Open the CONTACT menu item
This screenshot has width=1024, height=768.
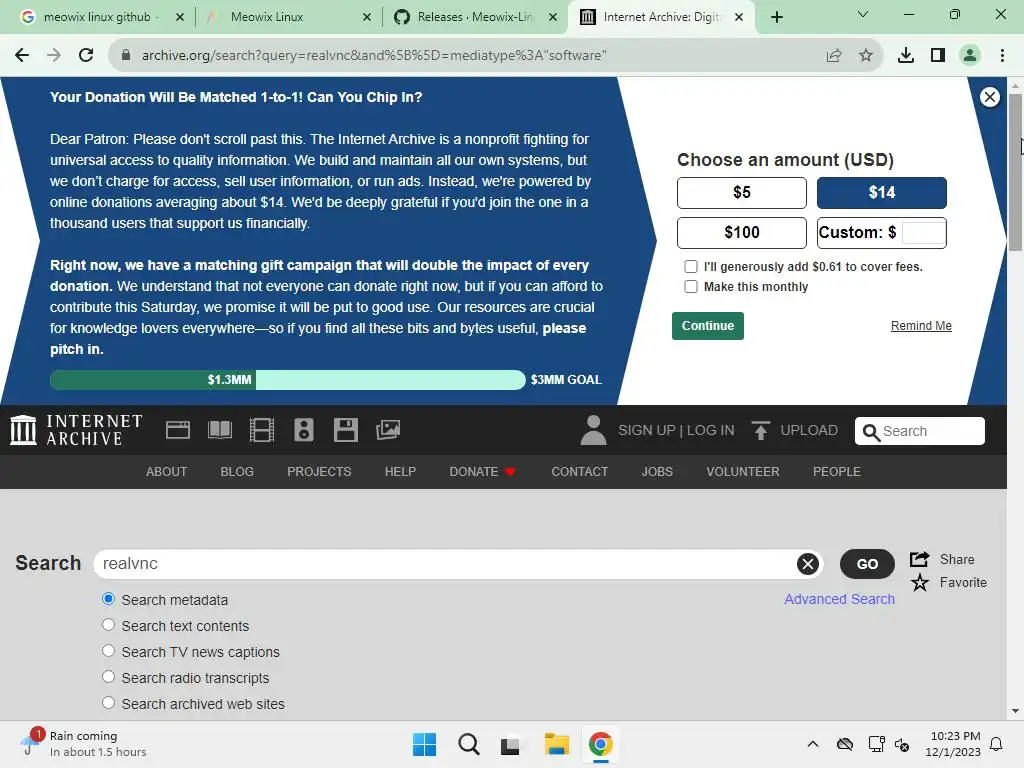(x=579, y=472)
